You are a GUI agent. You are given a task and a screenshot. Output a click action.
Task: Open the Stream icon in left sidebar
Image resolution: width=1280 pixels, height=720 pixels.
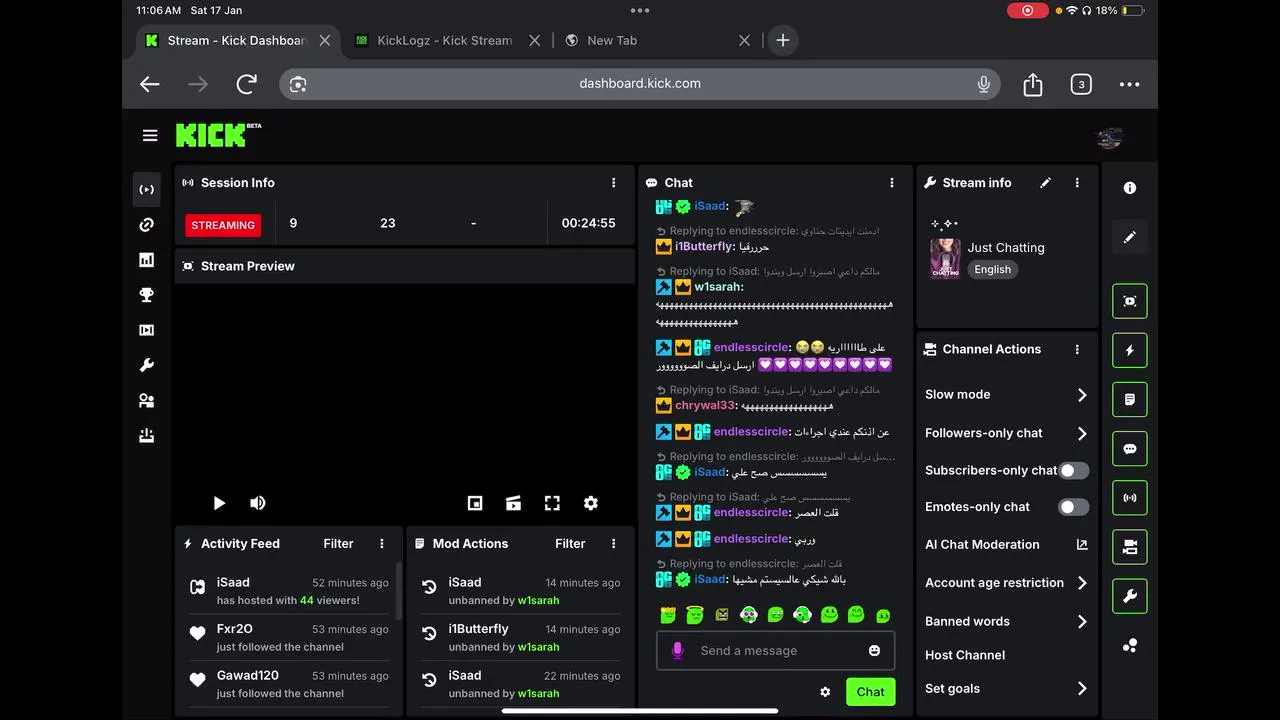(x=147, y=189)
